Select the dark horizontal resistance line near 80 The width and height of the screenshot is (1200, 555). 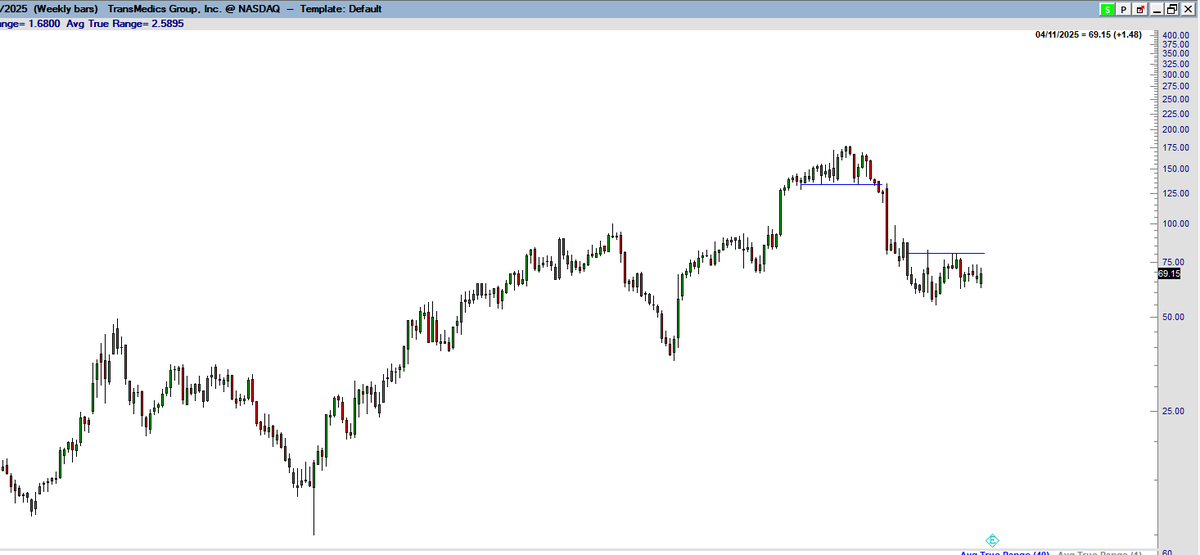pyautogui.click(x=946, y=253)
